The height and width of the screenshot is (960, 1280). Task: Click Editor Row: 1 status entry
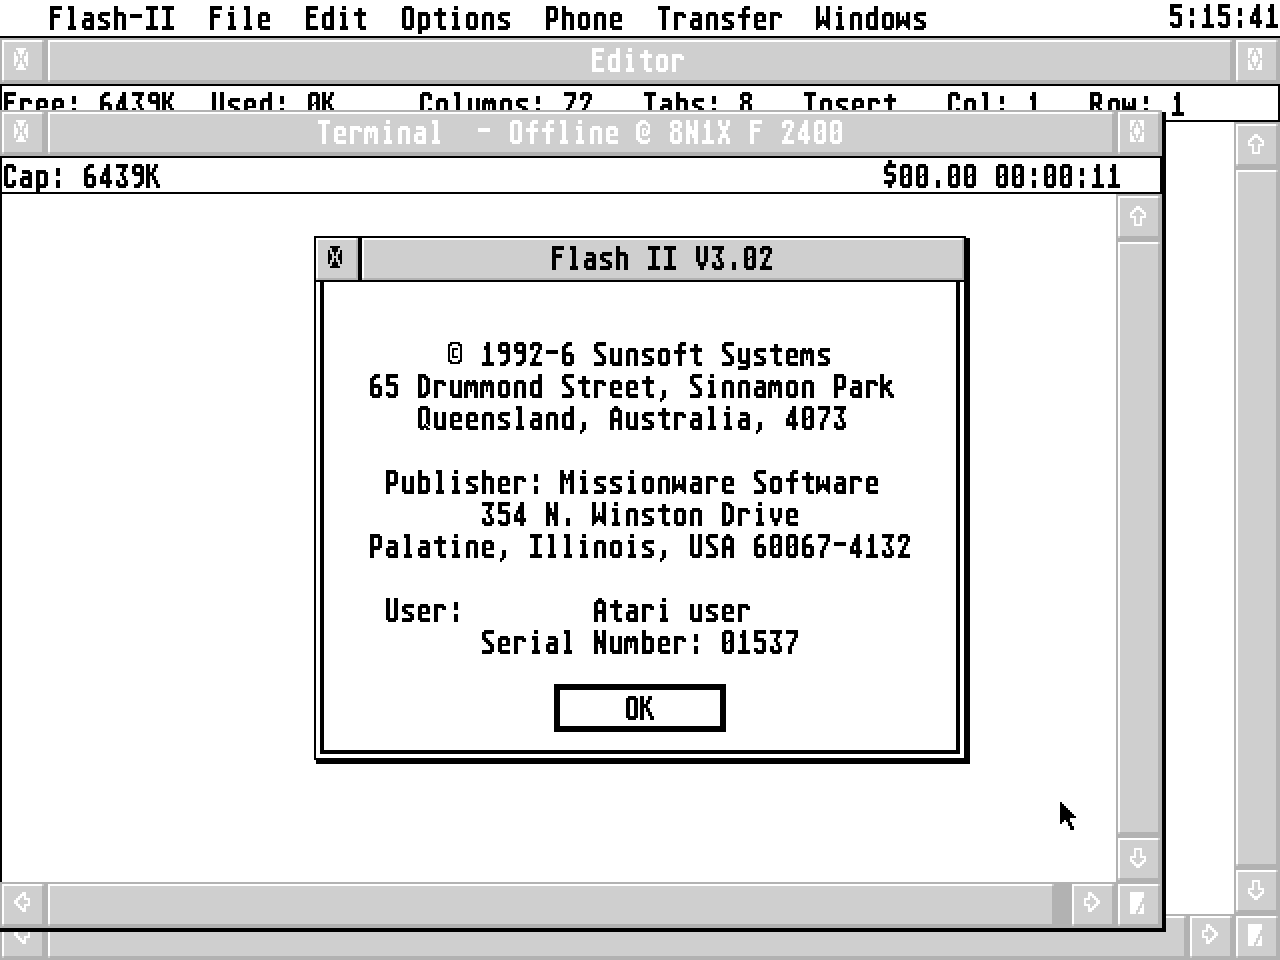click(1136, 103)
